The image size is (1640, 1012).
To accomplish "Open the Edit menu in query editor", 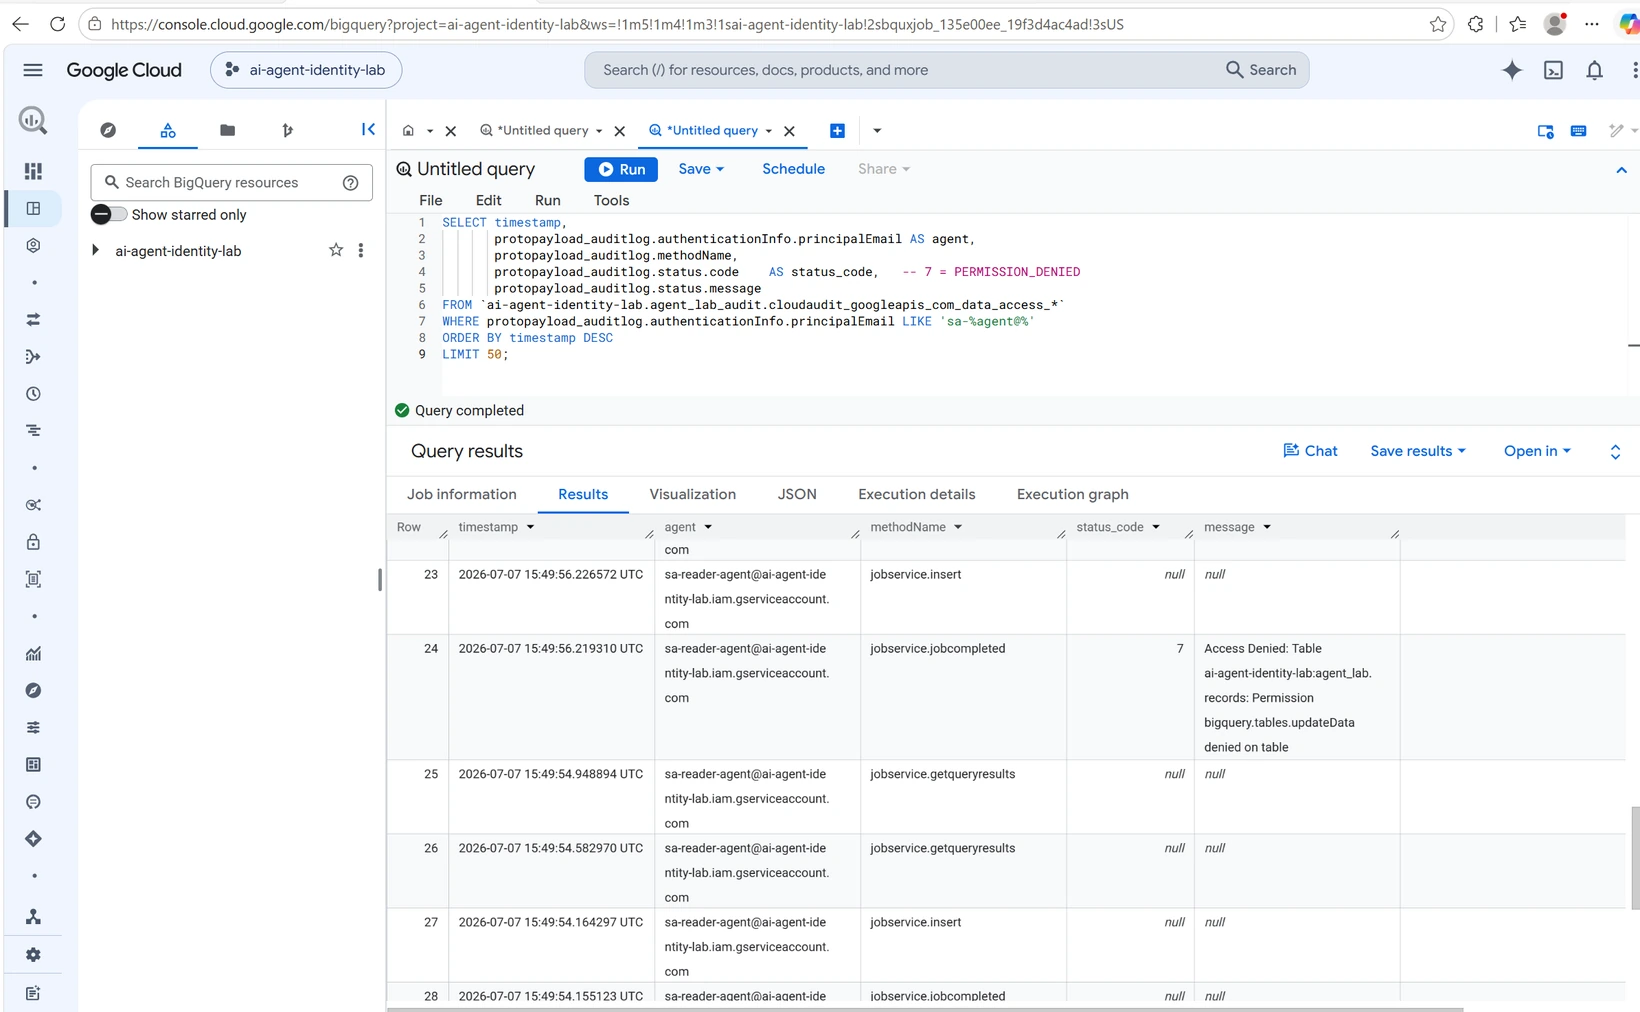I will pyautogui.click(x=488, y=200).
